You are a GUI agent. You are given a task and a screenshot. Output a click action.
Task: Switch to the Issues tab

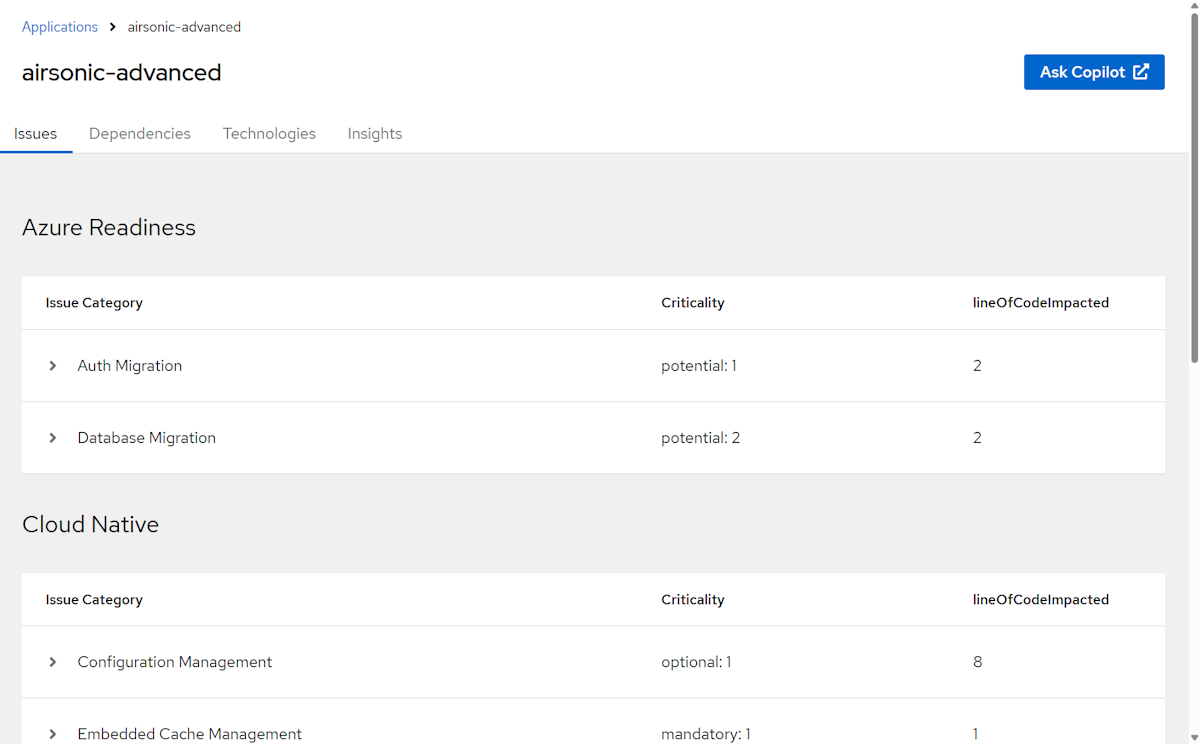coord(36,133)
